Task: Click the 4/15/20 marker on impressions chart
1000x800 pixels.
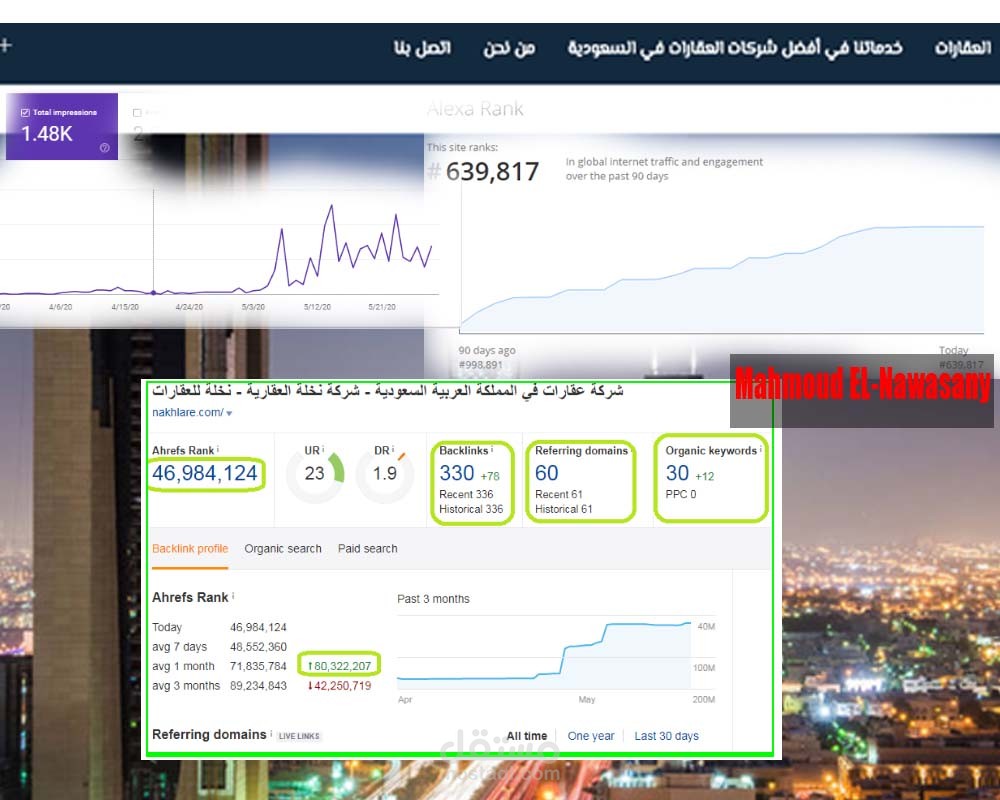Action: (x=125, y=307)
